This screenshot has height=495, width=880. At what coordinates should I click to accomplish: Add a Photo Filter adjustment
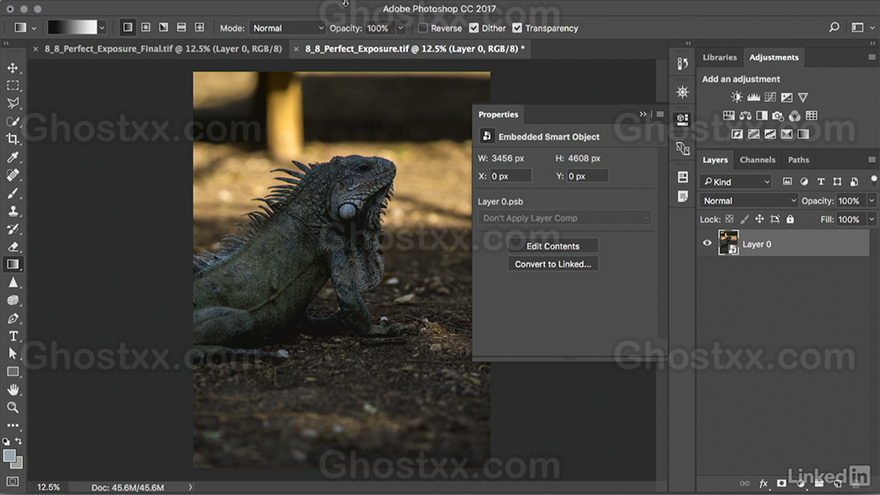(x=778, y=116)
